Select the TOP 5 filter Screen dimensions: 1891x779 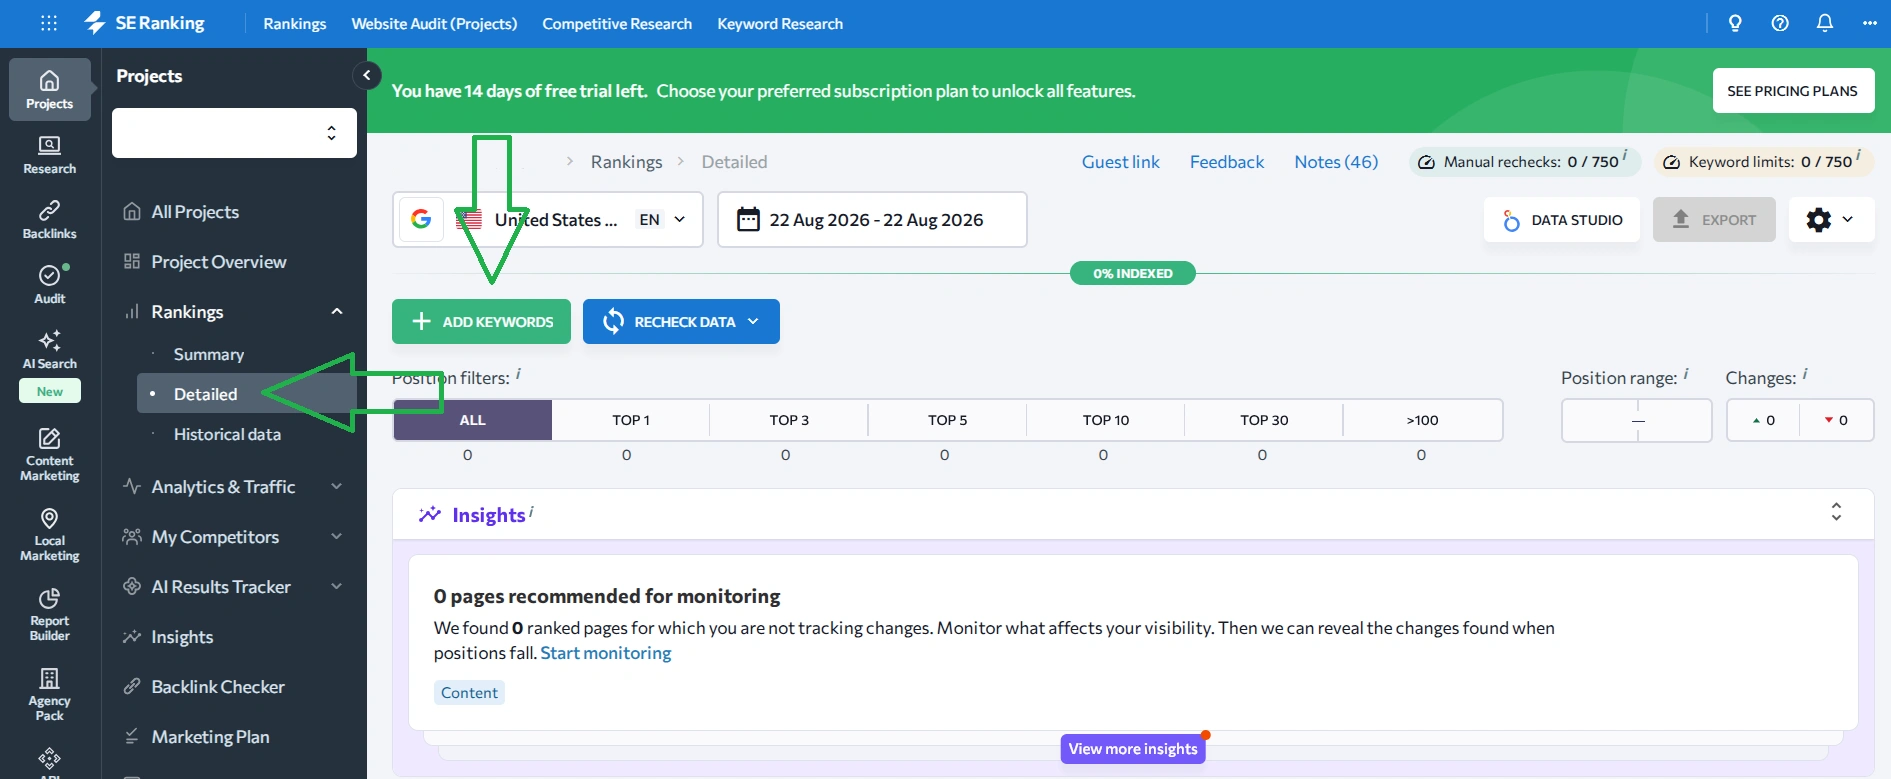pyautogui.click(x=947, y=420)
